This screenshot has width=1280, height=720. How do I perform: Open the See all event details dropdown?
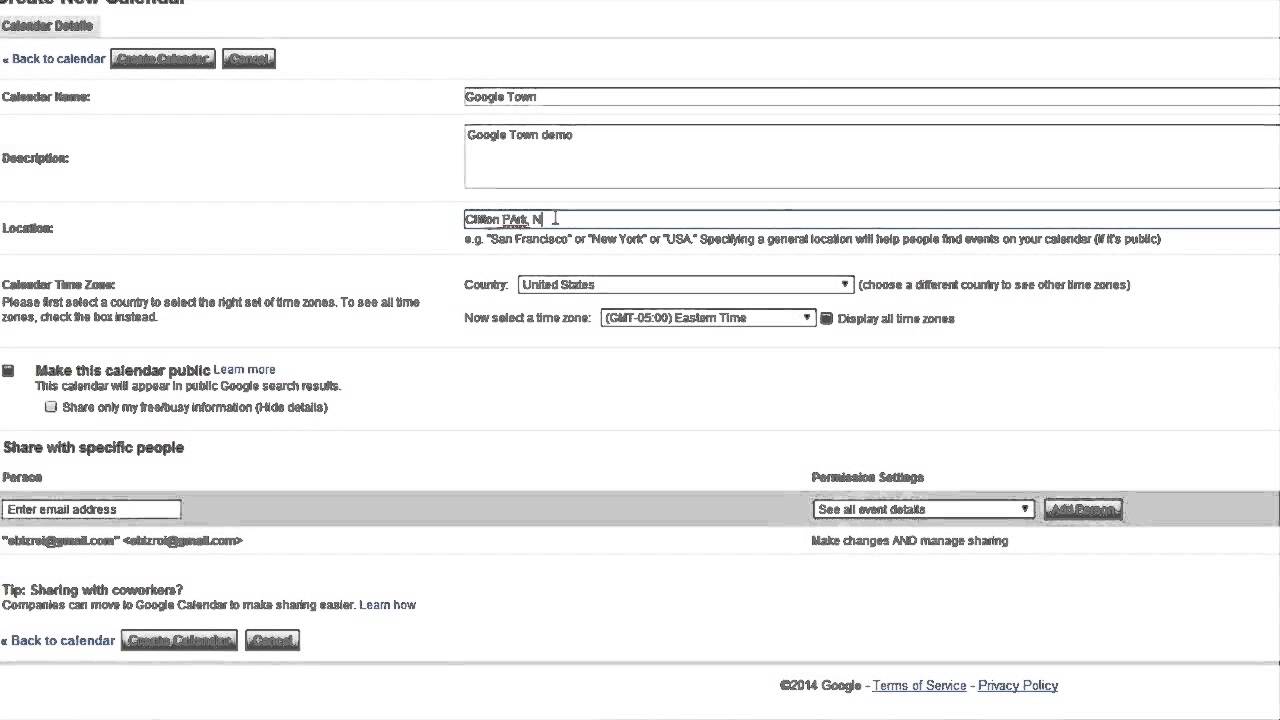[x=923, y=510]
